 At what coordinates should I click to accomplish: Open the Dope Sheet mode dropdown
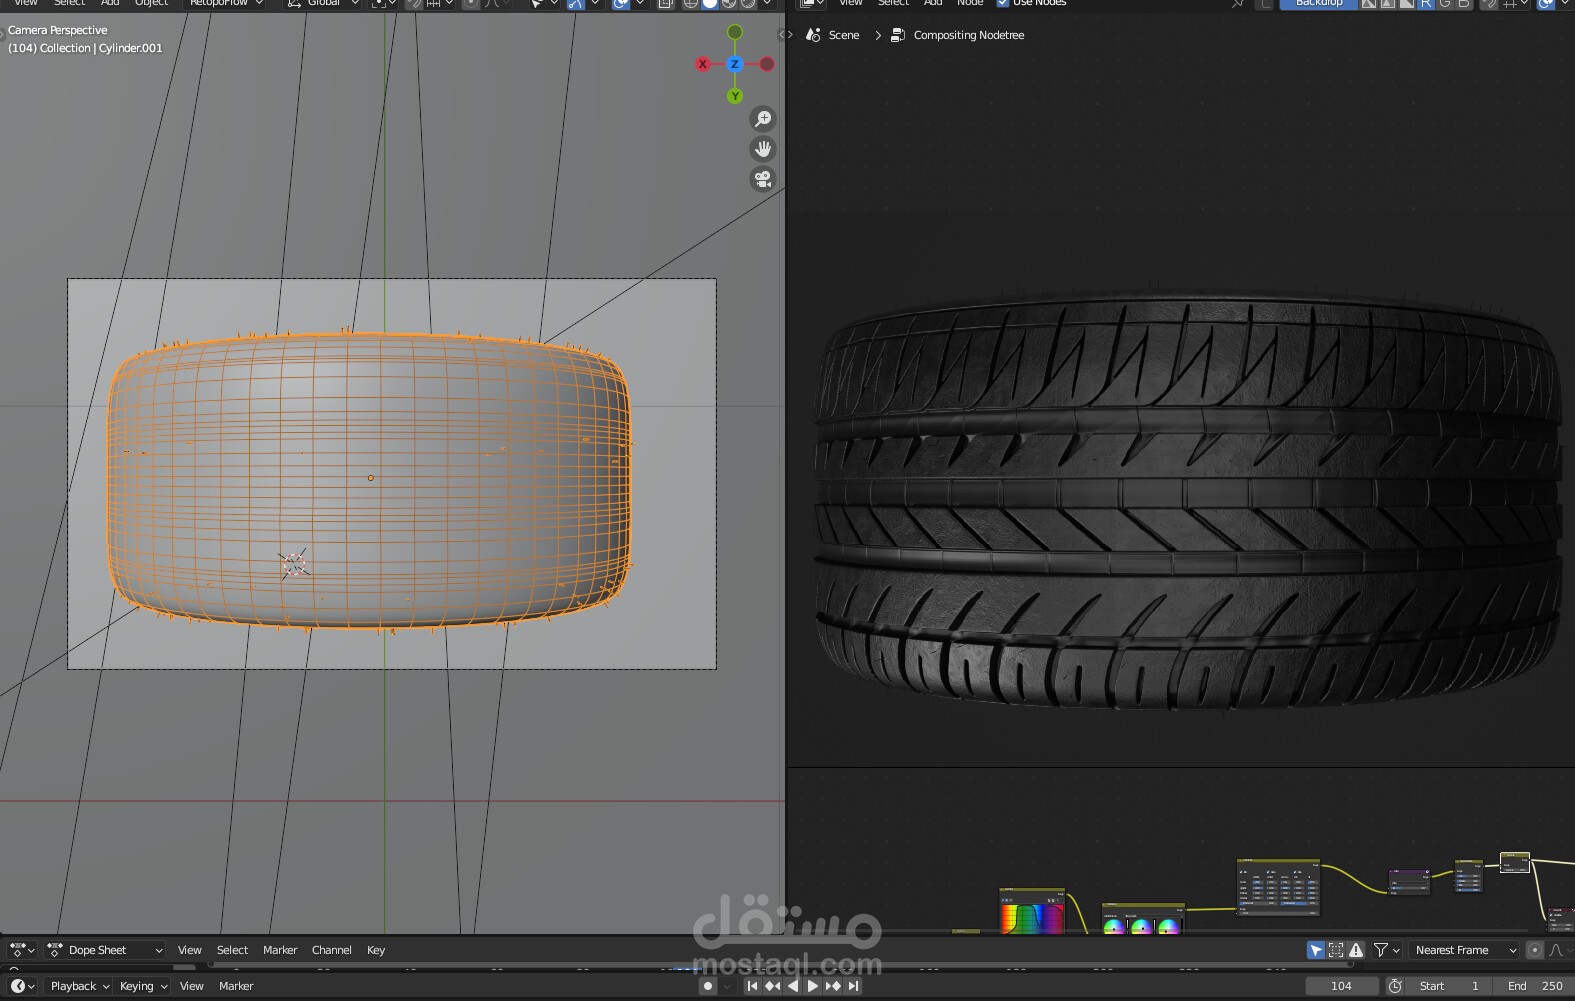(x=105, y=950)
